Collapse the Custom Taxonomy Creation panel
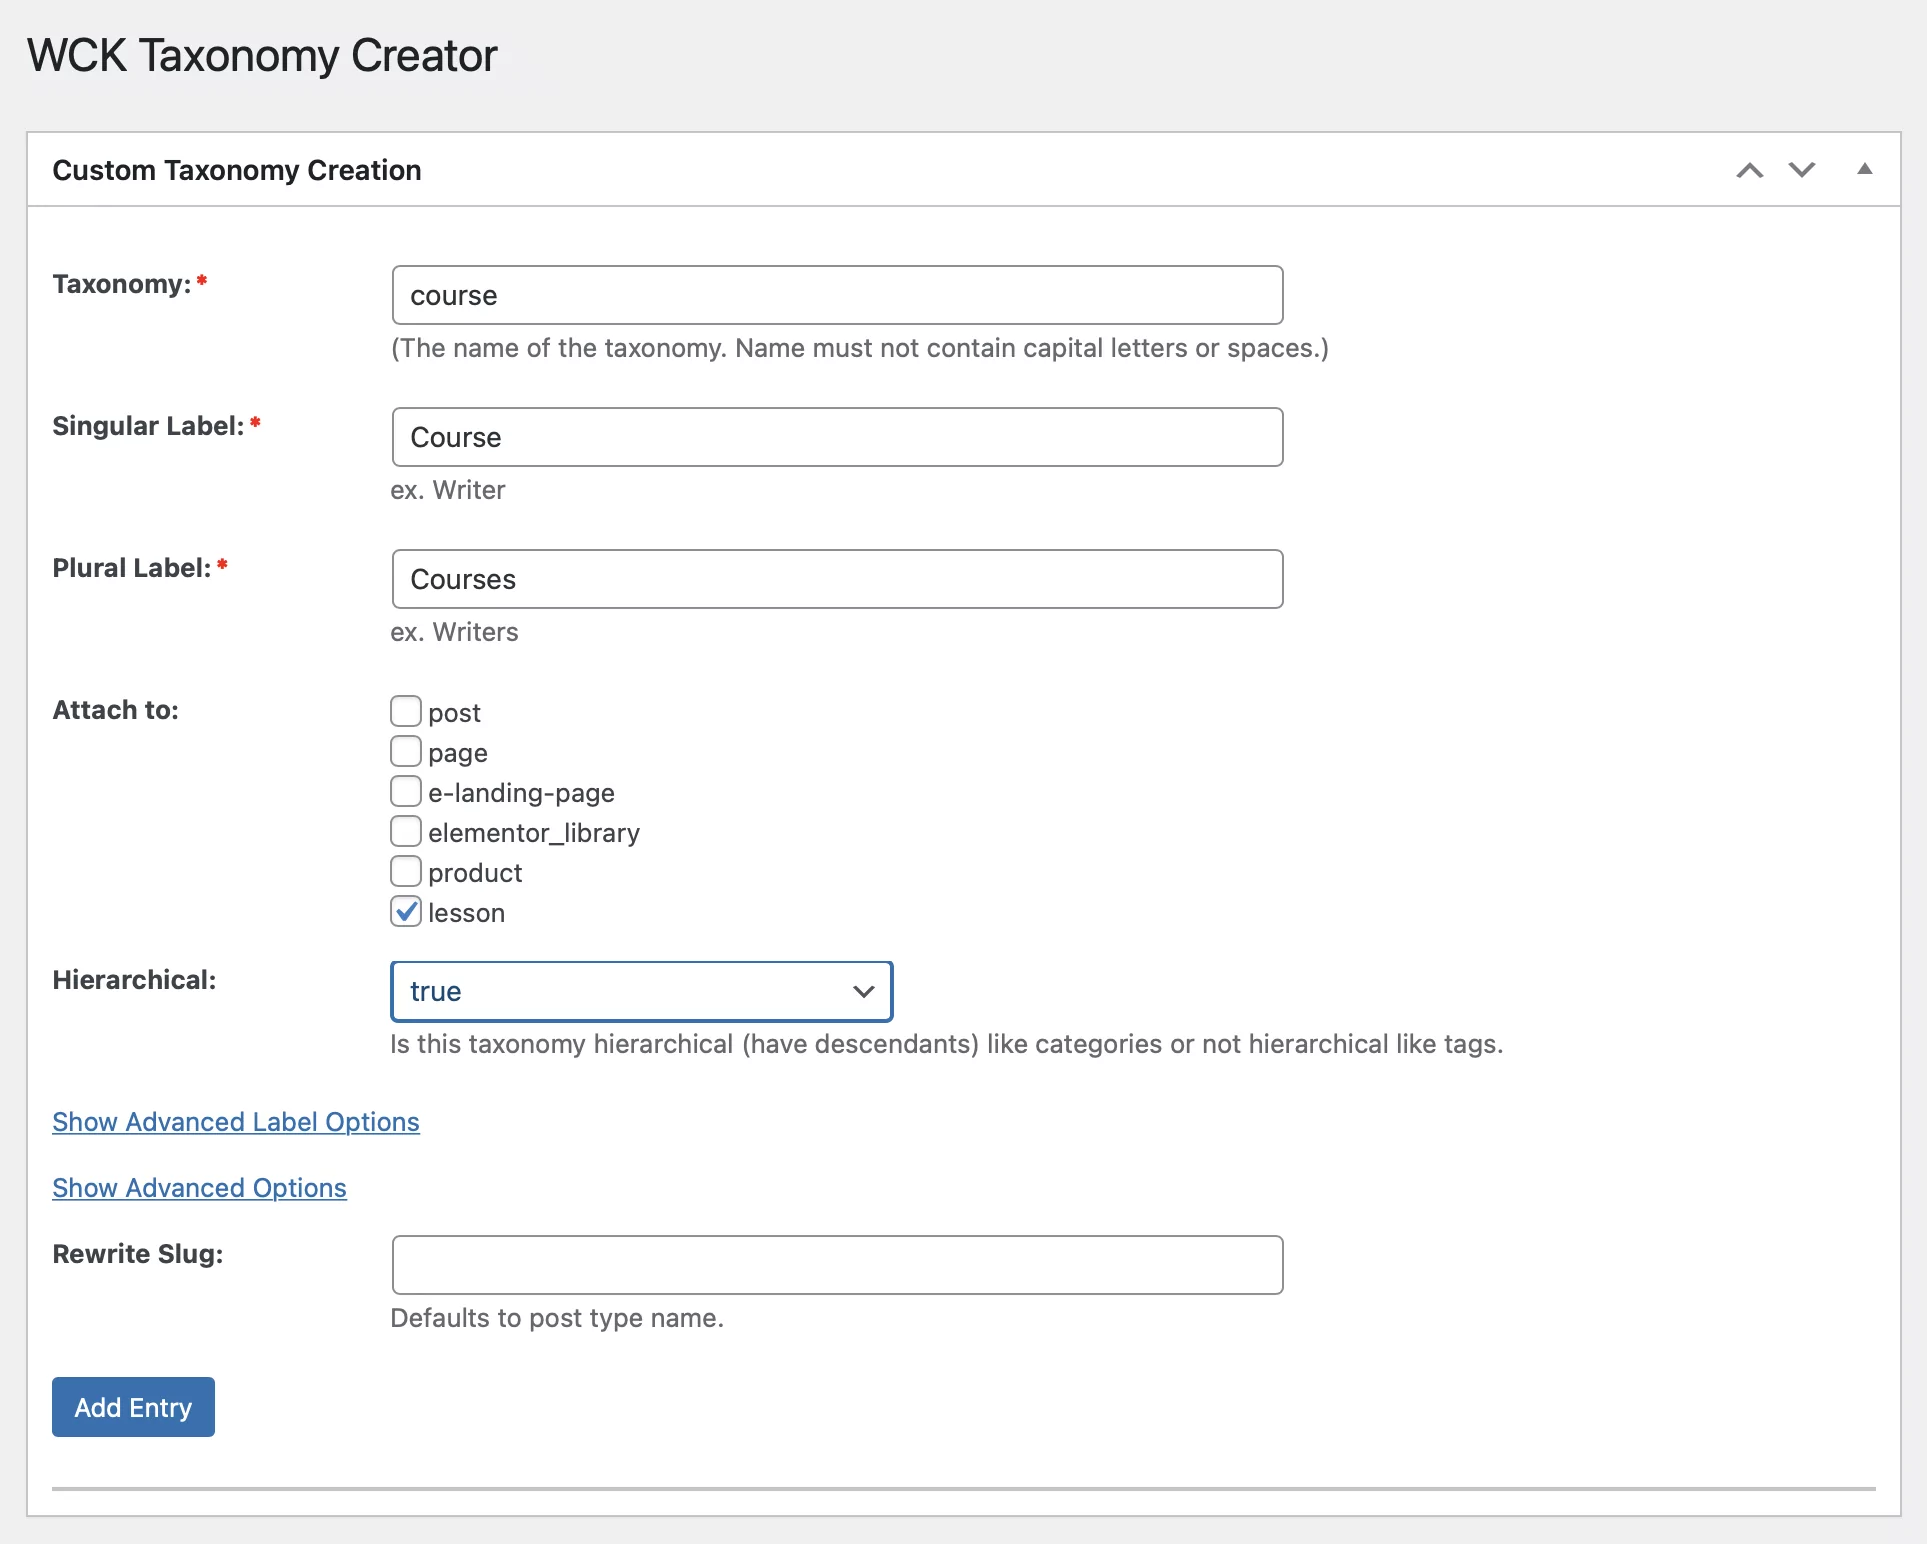1927x1544 pixels. (1864, 170)
